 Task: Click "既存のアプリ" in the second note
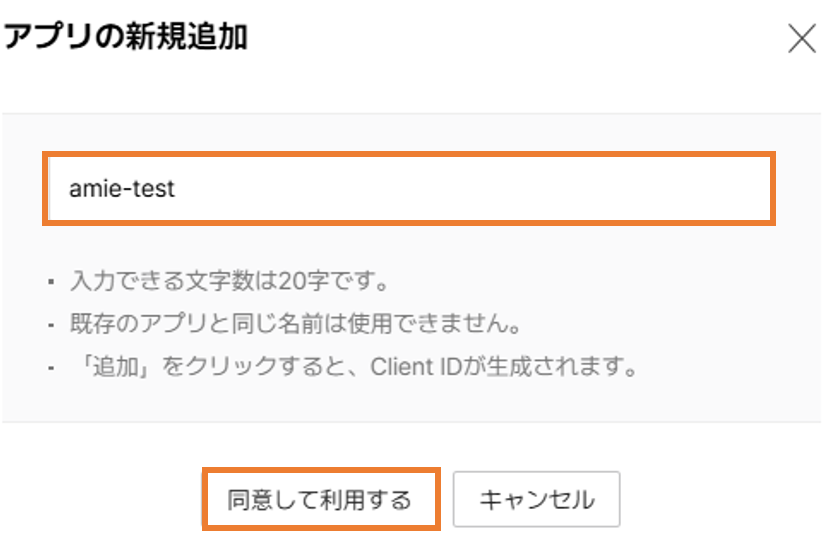click(129, 324)
